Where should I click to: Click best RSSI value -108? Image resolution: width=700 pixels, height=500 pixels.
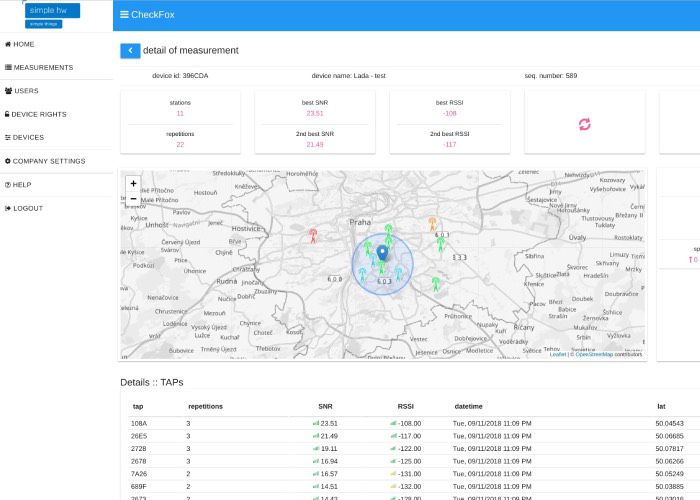click(x=450, y=113)
